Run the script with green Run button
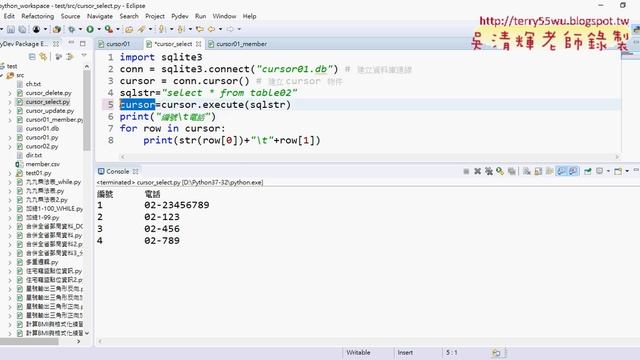 (x=90, y=29)
